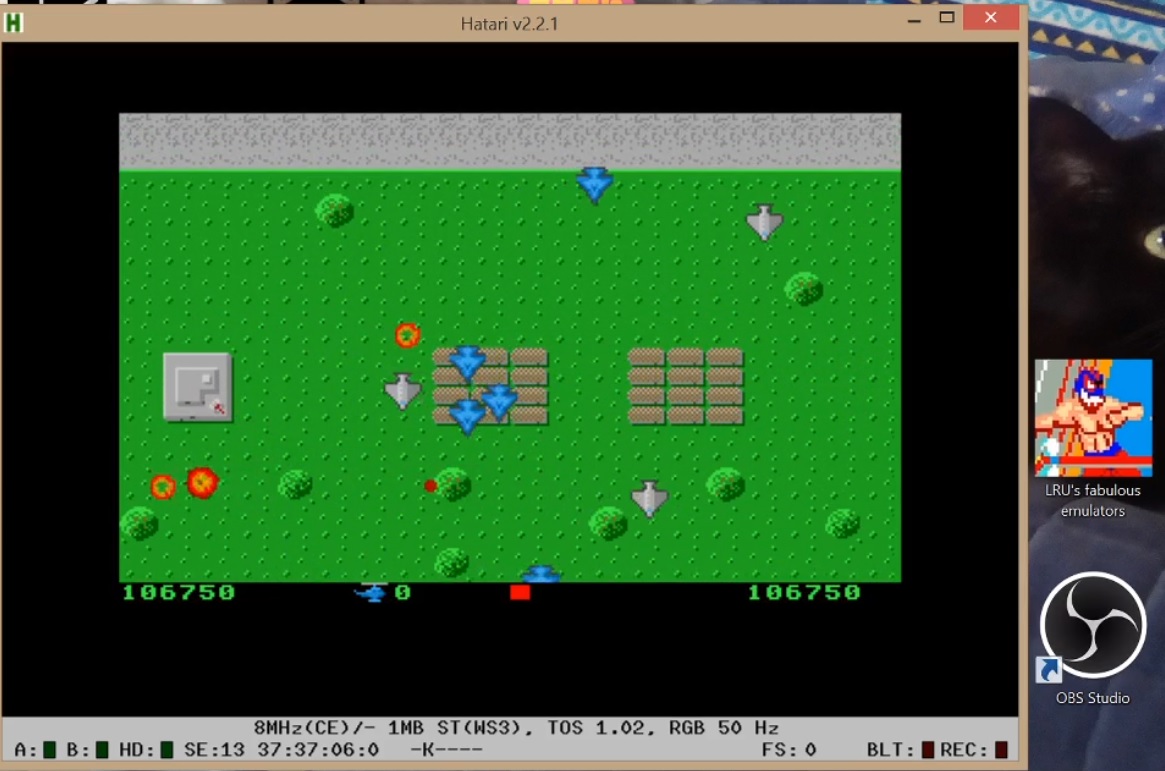
Task: Click the drive A: LED indicator
Action: [50, 750]
